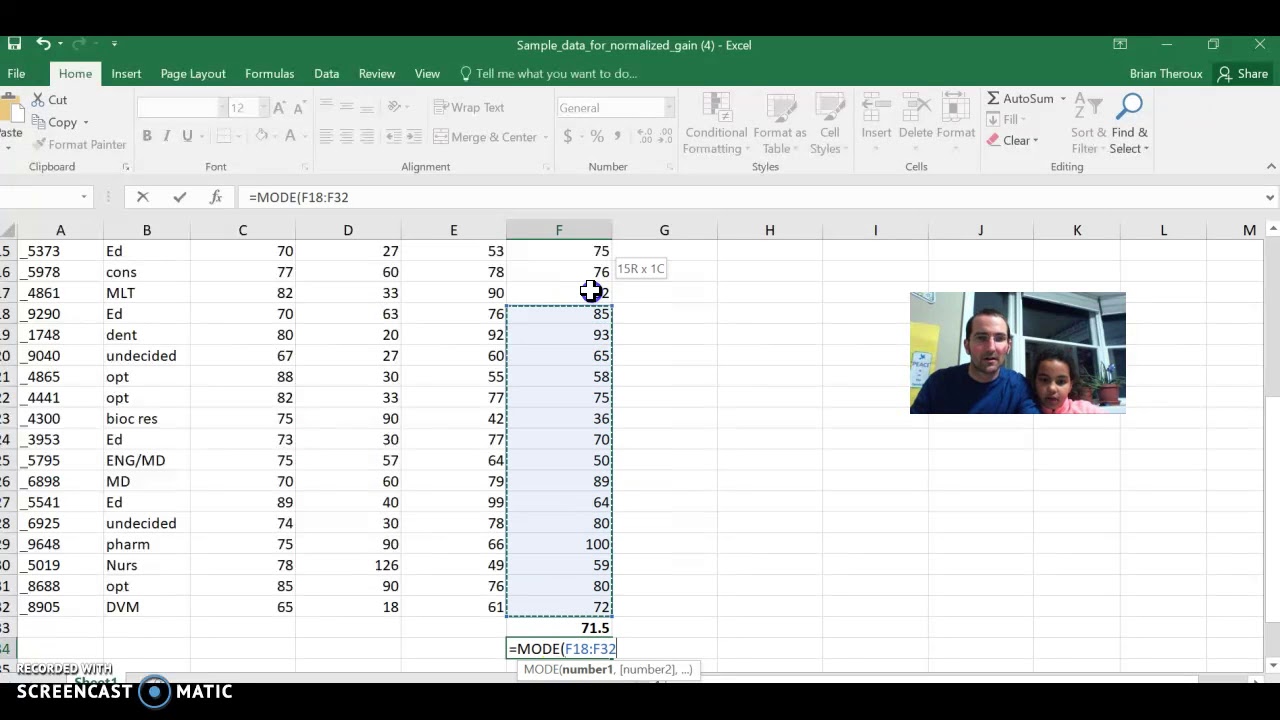Apply the Fill Color bucket
The height and width of the screenshot is (720, 1280).
(x=261, y=136)
